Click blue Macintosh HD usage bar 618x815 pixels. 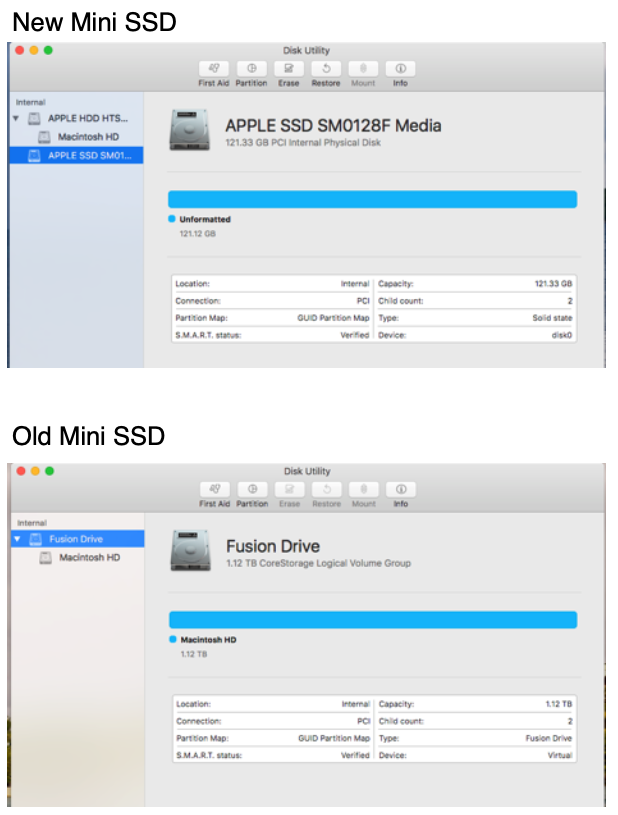point(373,620)
